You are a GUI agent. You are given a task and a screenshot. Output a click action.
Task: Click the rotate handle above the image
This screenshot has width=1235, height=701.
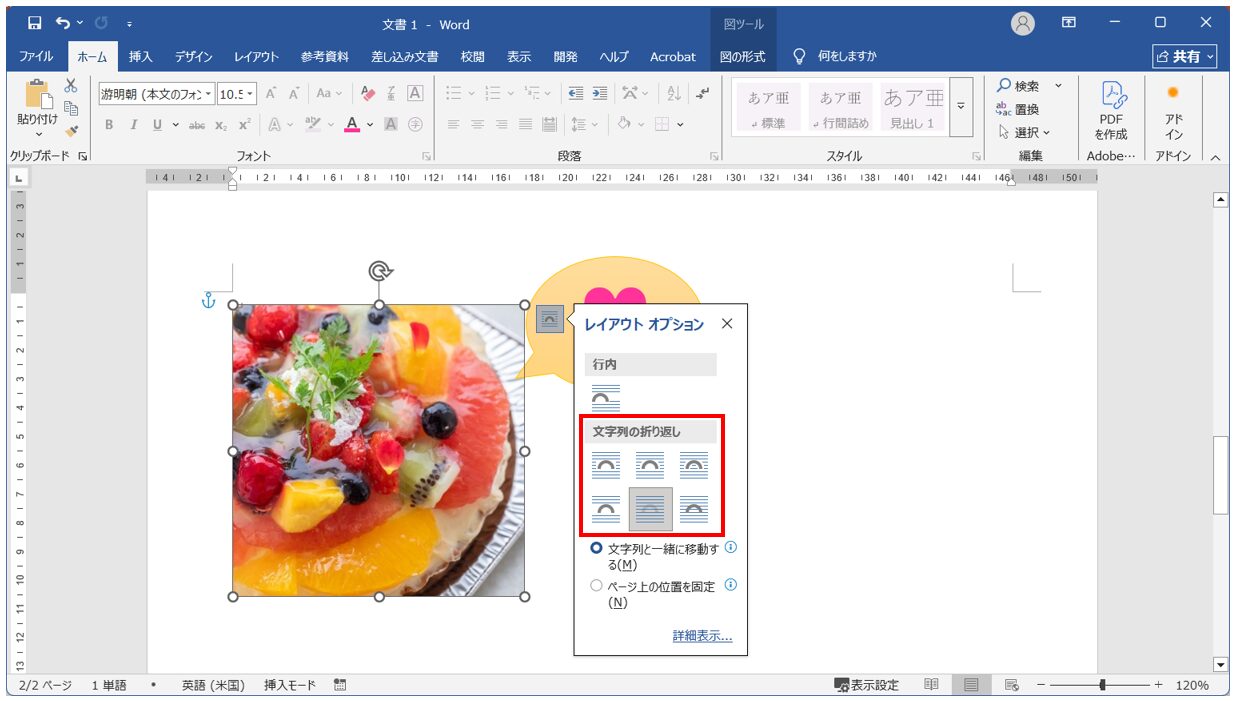coord(379,270)
